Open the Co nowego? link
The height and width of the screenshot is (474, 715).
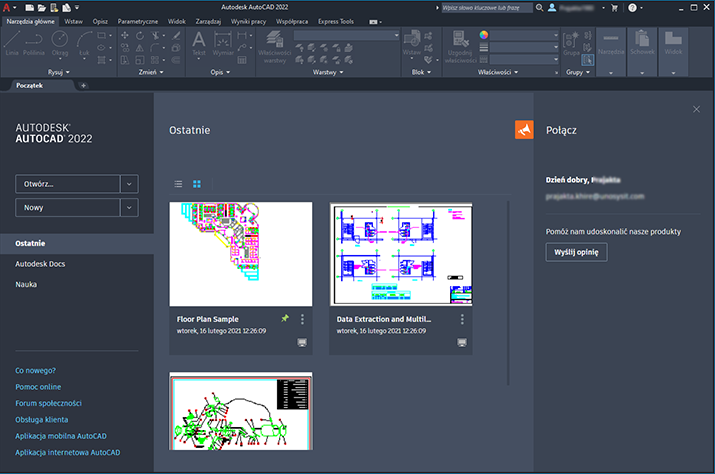tap(36, 370)
